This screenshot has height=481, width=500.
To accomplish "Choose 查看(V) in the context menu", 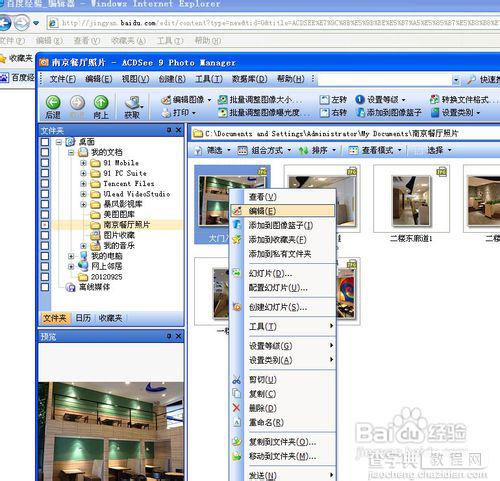I will [283, 197].
